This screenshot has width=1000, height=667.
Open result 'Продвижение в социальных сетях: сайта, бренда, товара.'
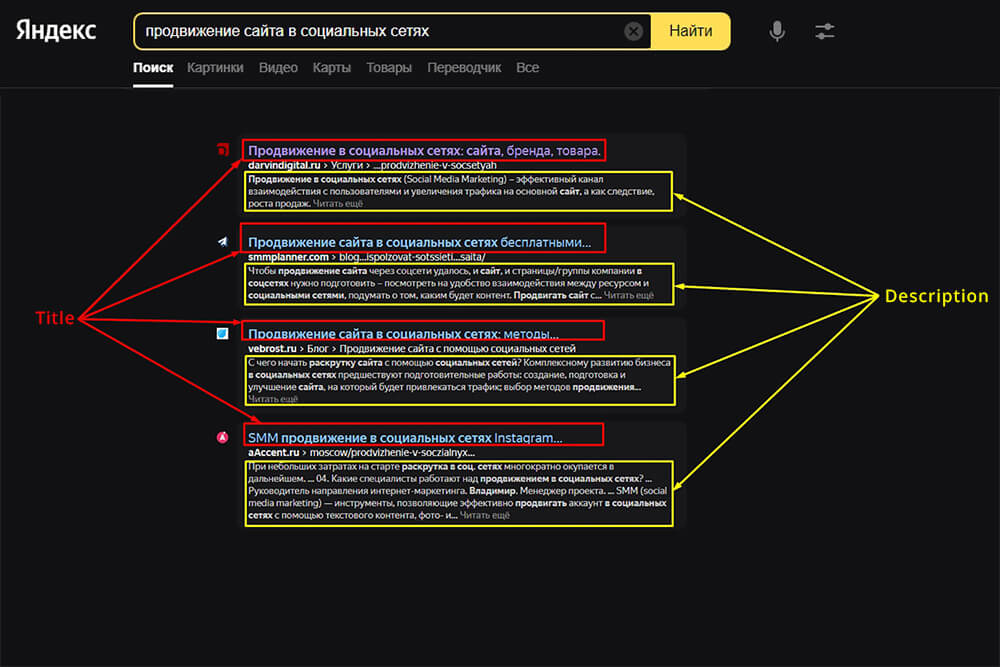(x=424, y=150)
